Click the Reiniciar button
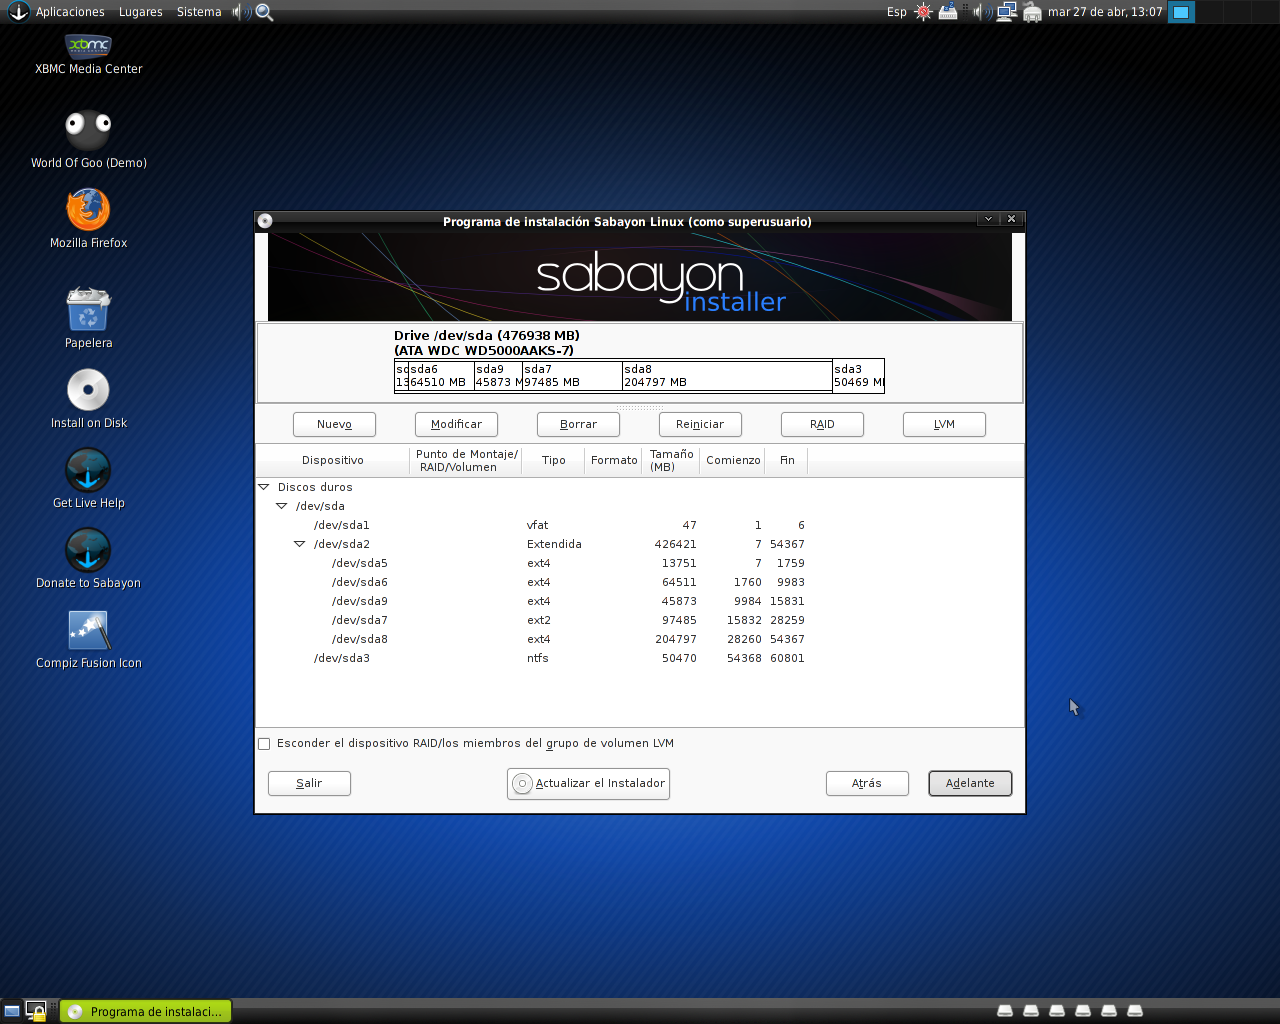Viewport: 1280px width, 1024px height. (x=700, y=424)
